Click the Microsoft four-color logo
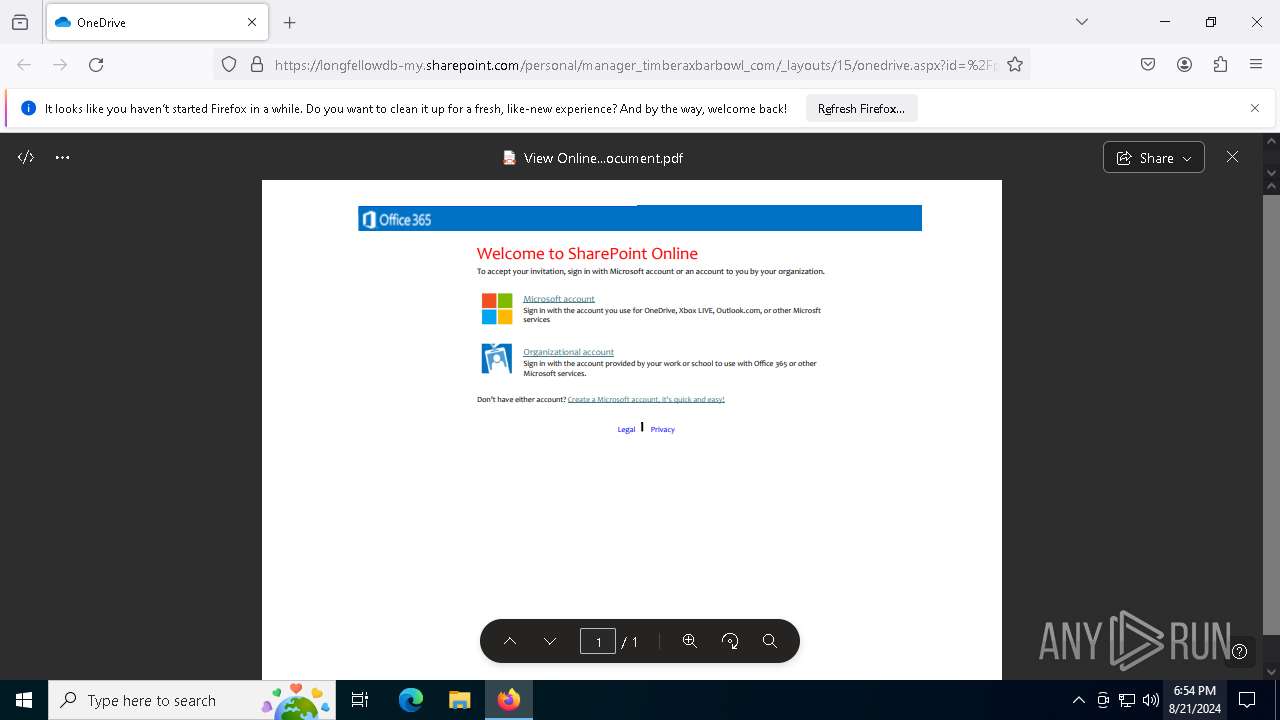This screenshot has width=1280, height=720. tap(497, 309)
